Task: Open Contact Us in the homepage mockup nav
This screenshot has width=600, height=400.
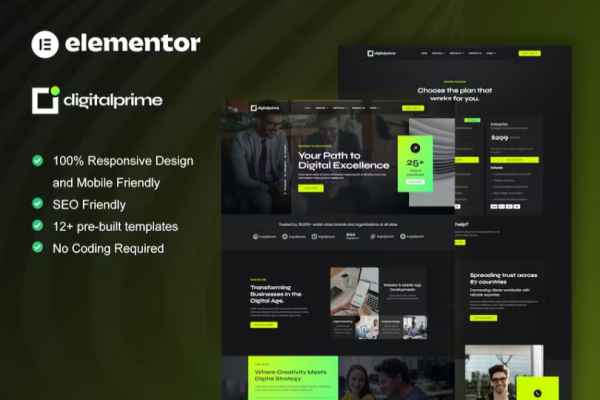Action: tap(358, 108)
